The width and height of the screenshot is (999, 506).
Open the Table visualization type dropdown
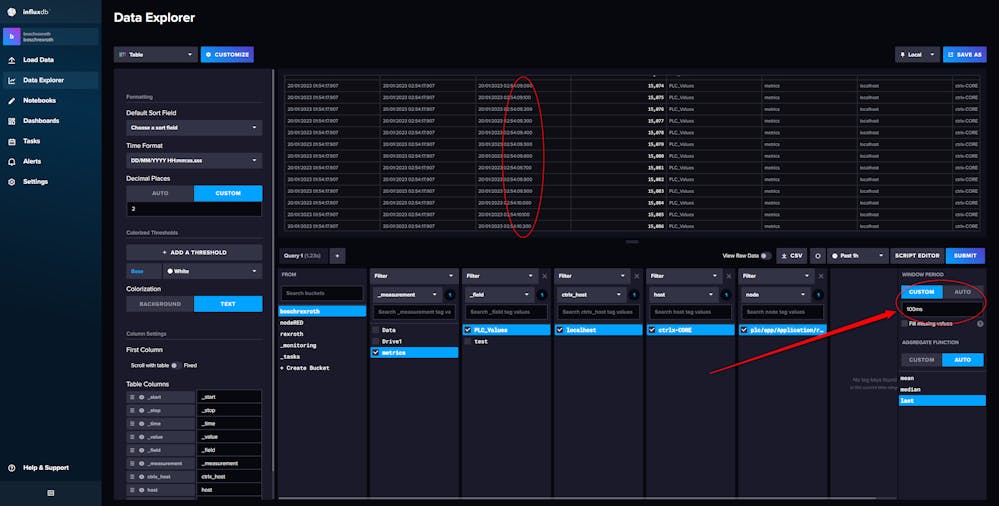click(155, 55)
